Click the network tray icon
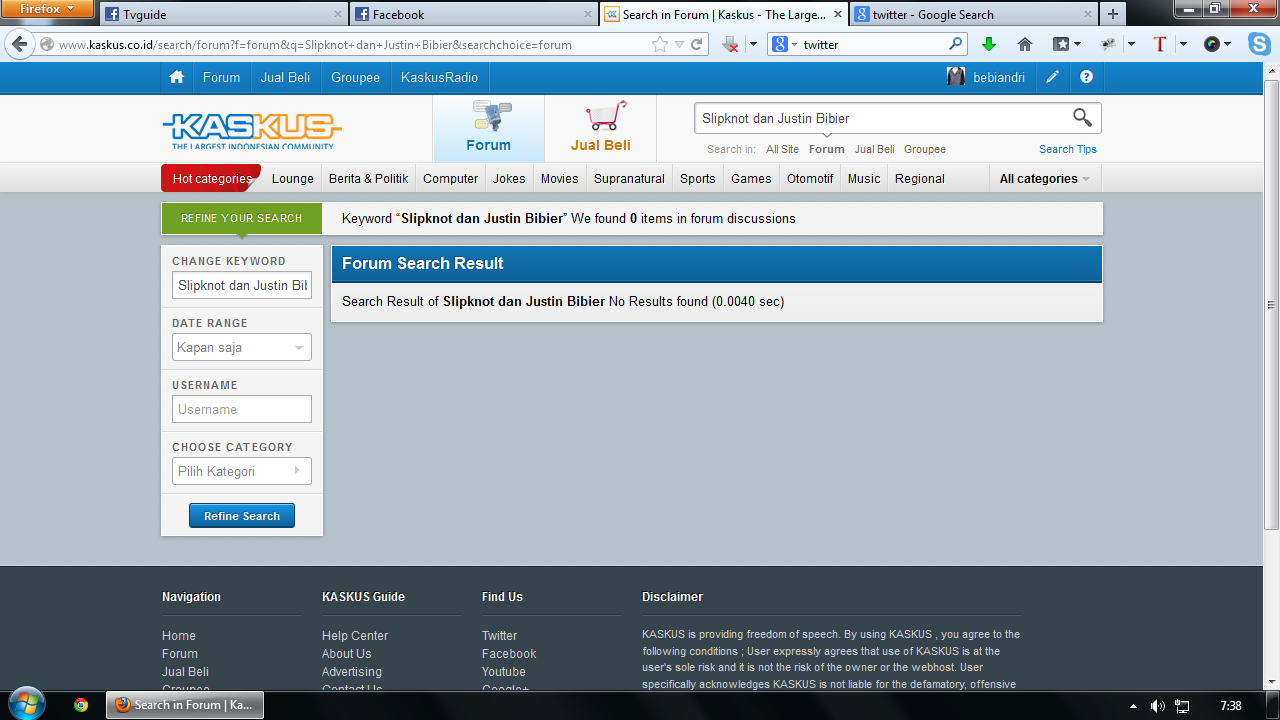1280x720 pixels. pos(1182,706)
